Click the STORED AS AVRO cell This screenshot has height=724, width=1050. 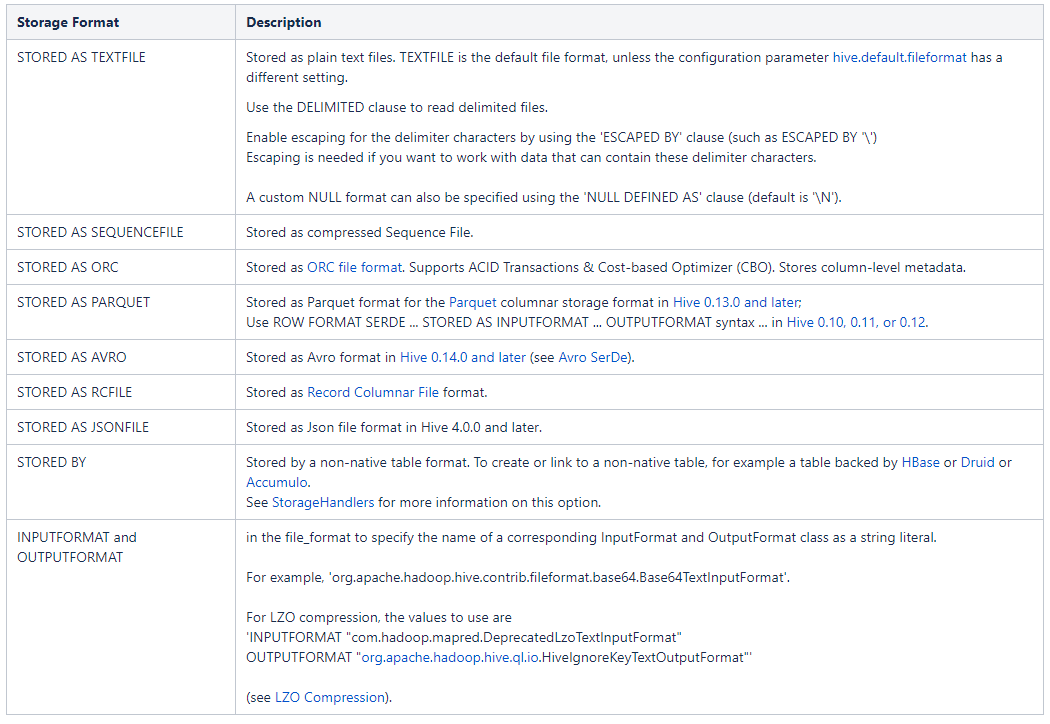point(121,357)
